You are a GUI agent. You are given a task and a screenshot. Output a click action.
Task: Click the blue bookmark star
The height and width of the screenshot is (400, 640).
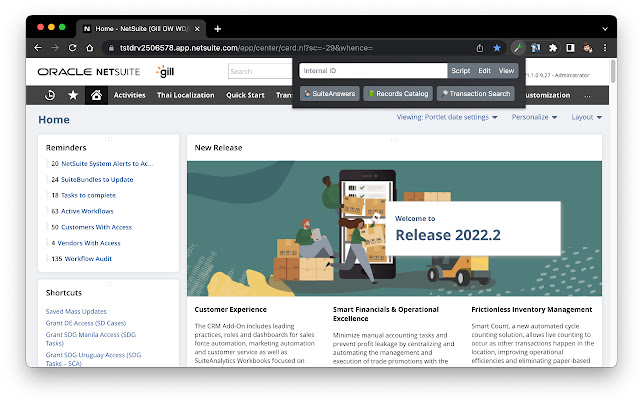tap(497, 48)
